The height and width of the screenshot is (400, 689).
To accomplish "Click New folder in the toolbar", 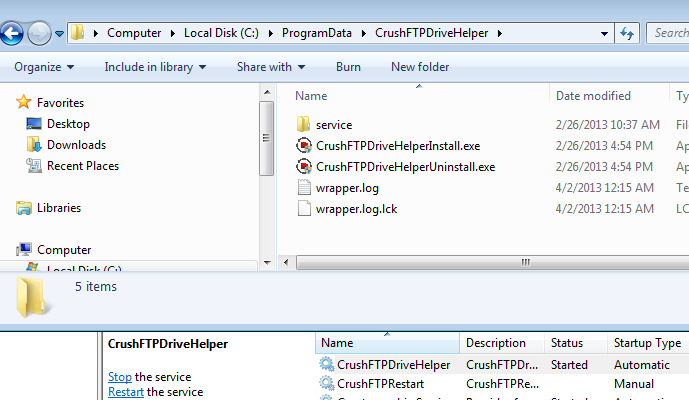I will pyautogui.click(x=420, y=67).
